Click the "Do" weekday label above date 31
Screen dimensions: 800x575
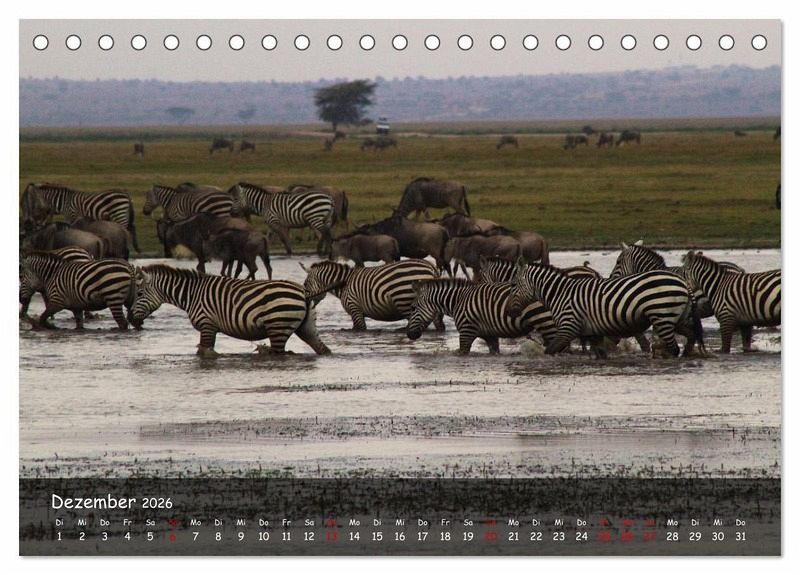click(x=740, y=522)
